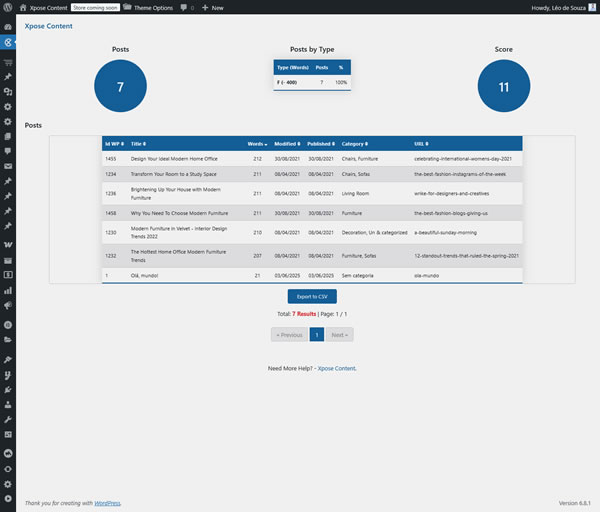Sort the posts table by Published date

321,144
